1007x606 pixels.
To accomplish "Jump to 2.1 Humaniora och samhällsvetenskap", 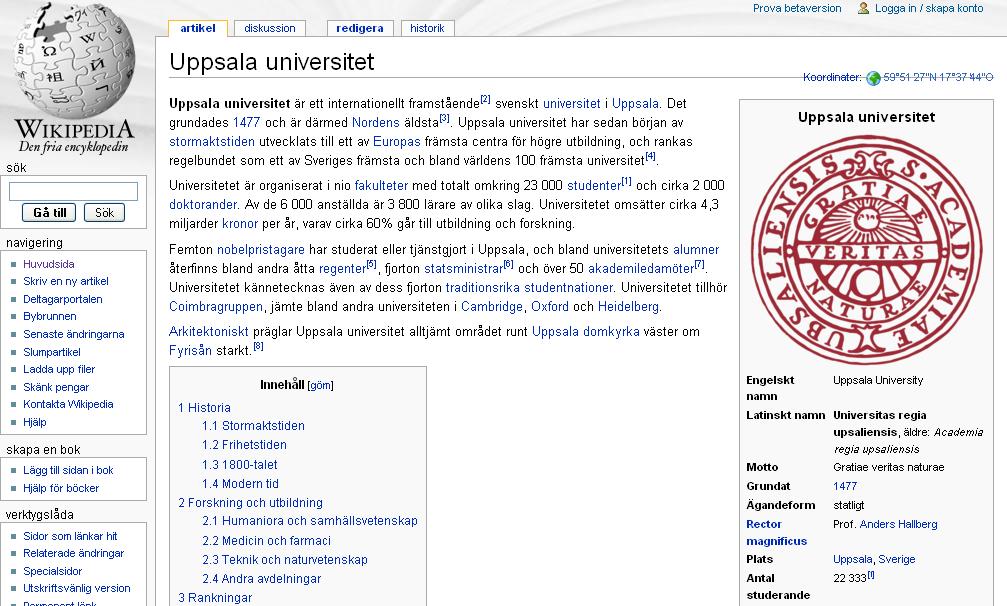I will click(x=310, y=521).
